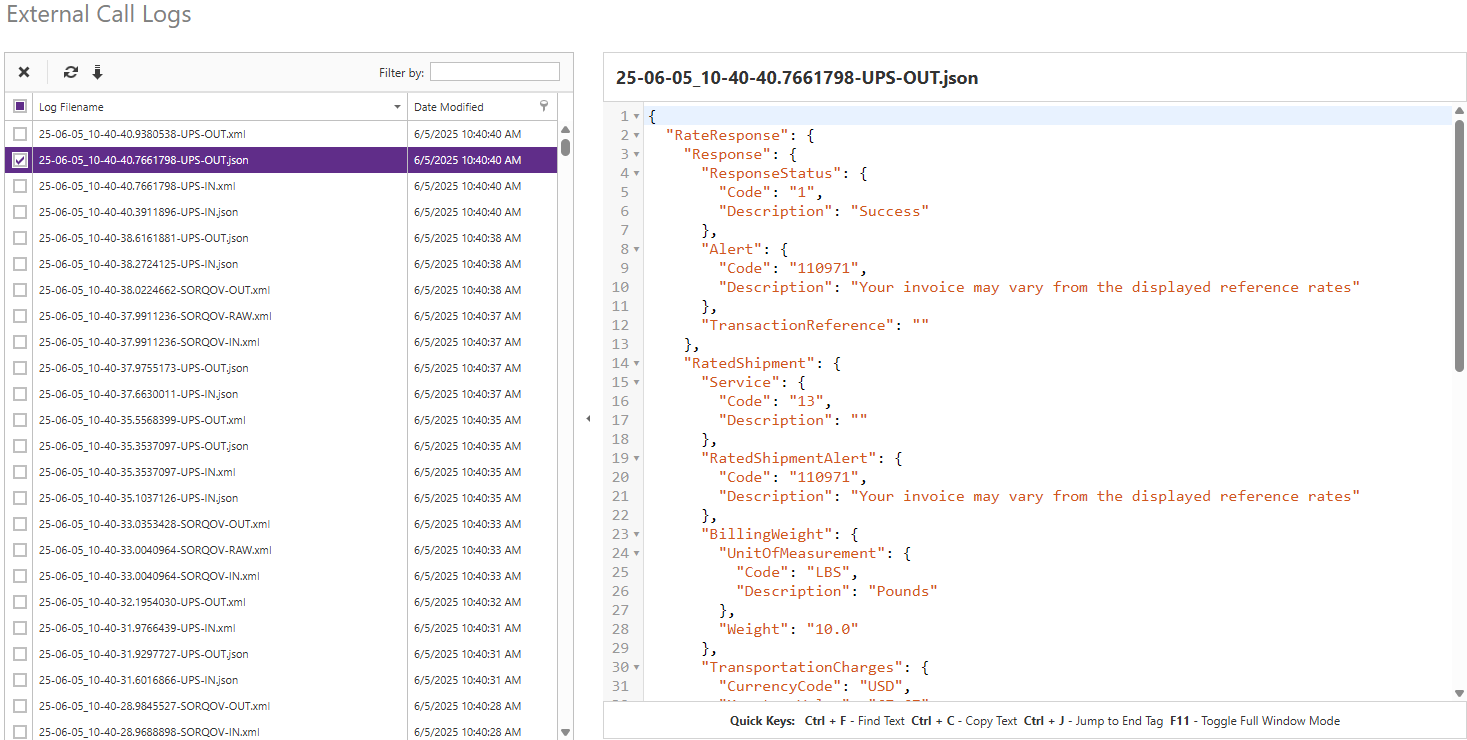Fold the ResponseStatus block at line 4
Viewport: 1467px width, 740px height.
(x=637, y=173)
